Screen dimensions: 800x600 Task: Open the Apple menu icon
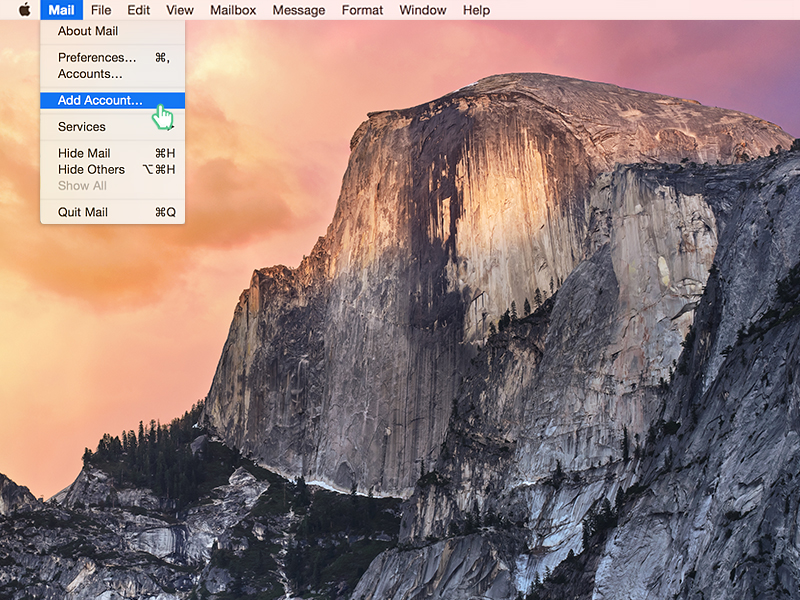pos(24,10)
